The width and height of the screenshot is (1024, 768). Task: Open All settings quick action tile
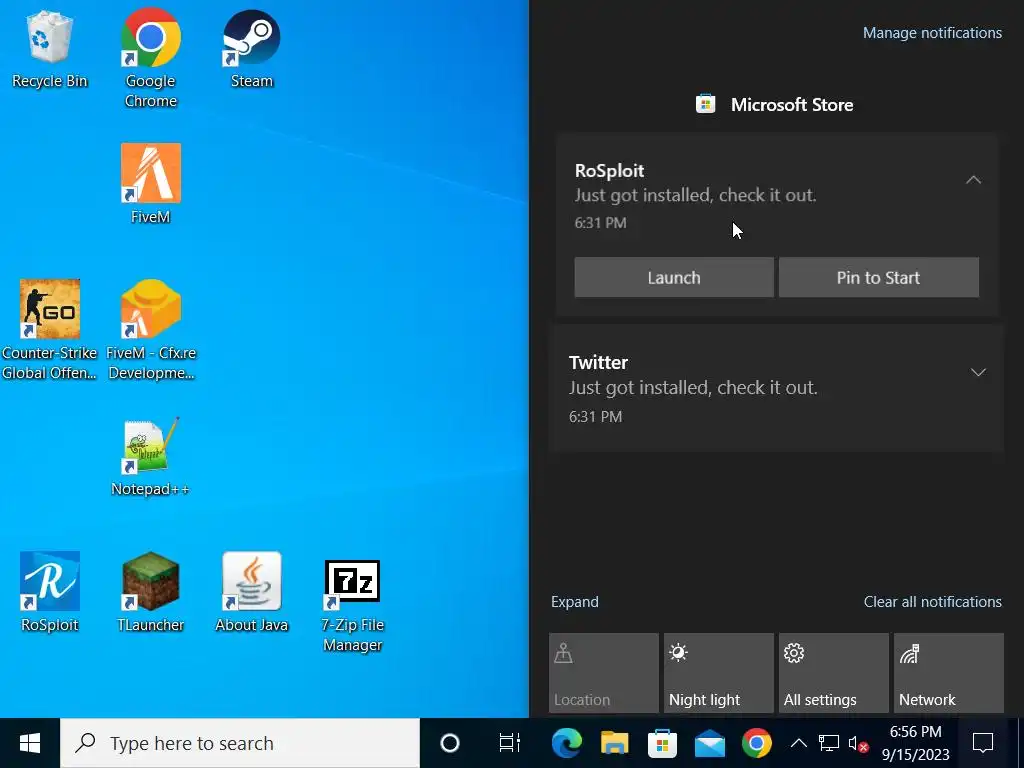833,673
